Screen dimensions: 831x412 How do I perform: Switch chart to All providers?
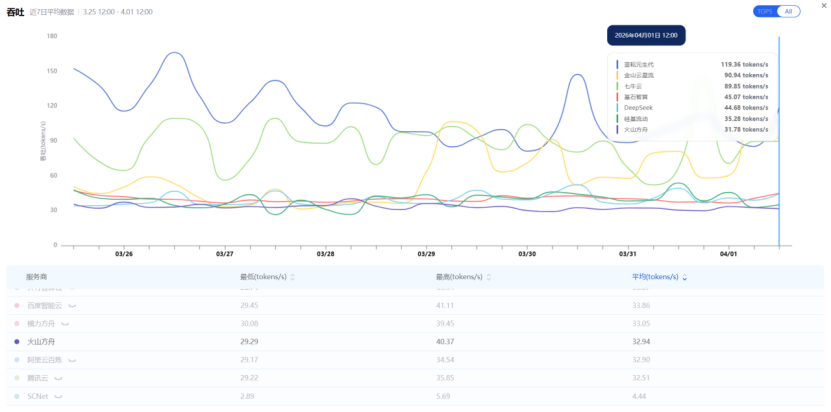click(x=789, y=11)
